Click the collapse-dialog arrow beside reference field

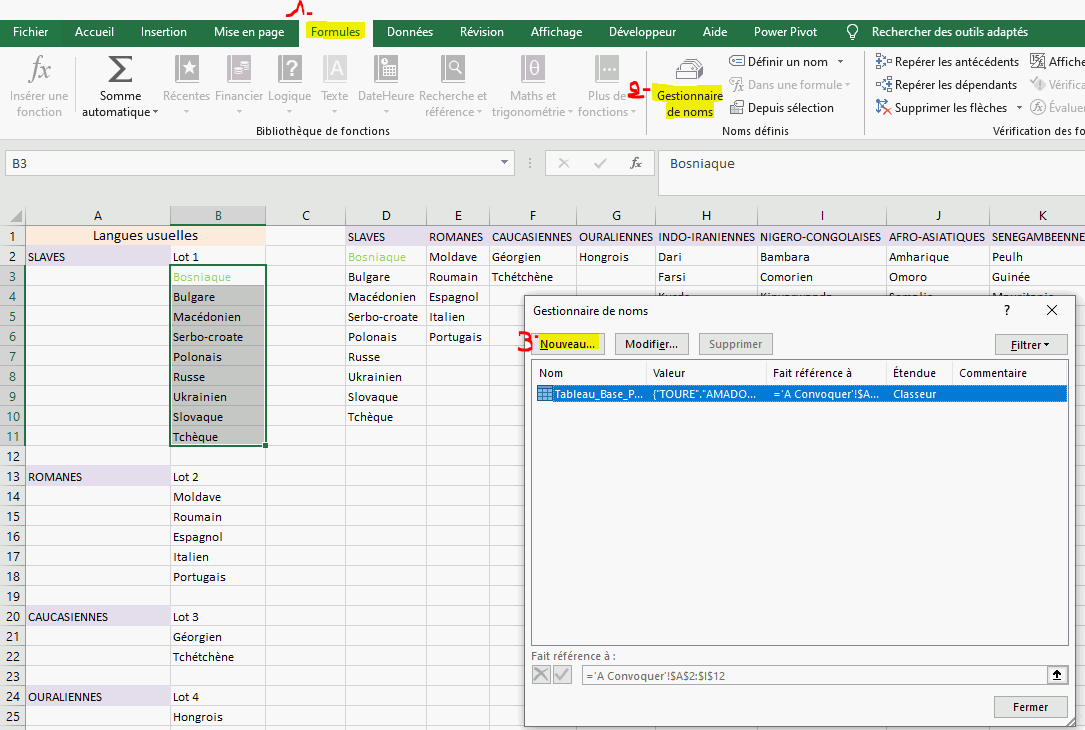point(1056,675)
